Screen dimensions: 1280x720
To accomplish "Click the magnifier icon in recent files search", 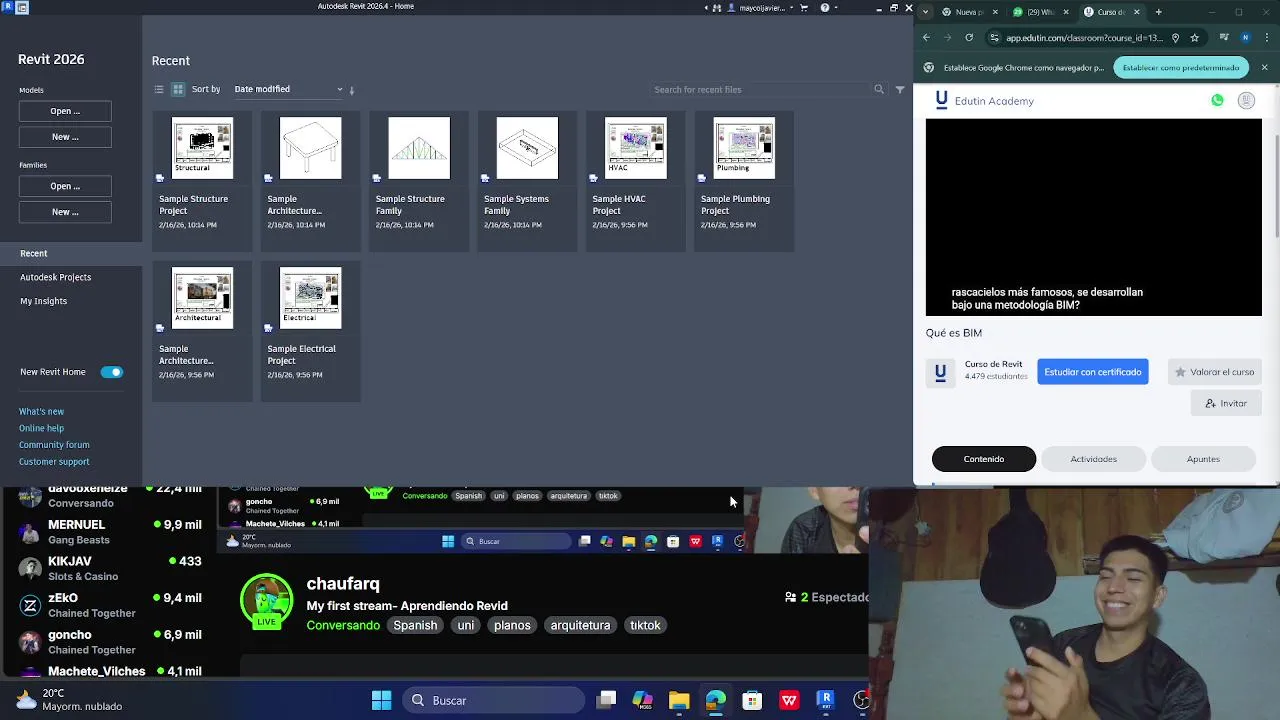I will coord(879,89).
